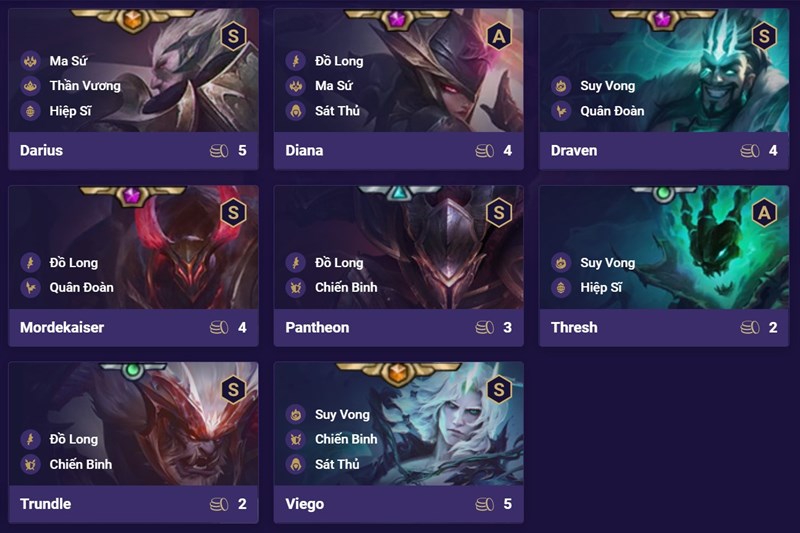The width and height of the screenshot is (800, 533).
Task: Open the Draven champion name link
Action: 573,150
